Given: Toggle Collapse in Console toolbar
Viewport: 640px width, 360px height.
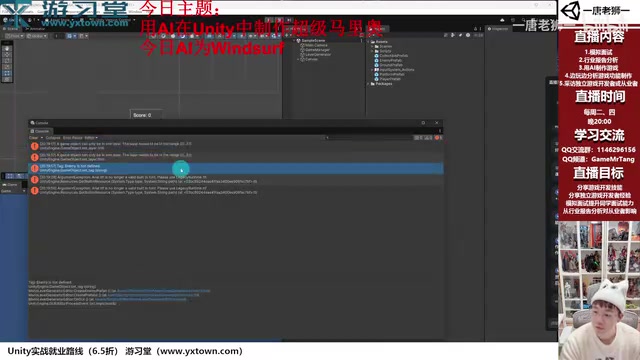Looking at the screenshot, I should point(53,138).
